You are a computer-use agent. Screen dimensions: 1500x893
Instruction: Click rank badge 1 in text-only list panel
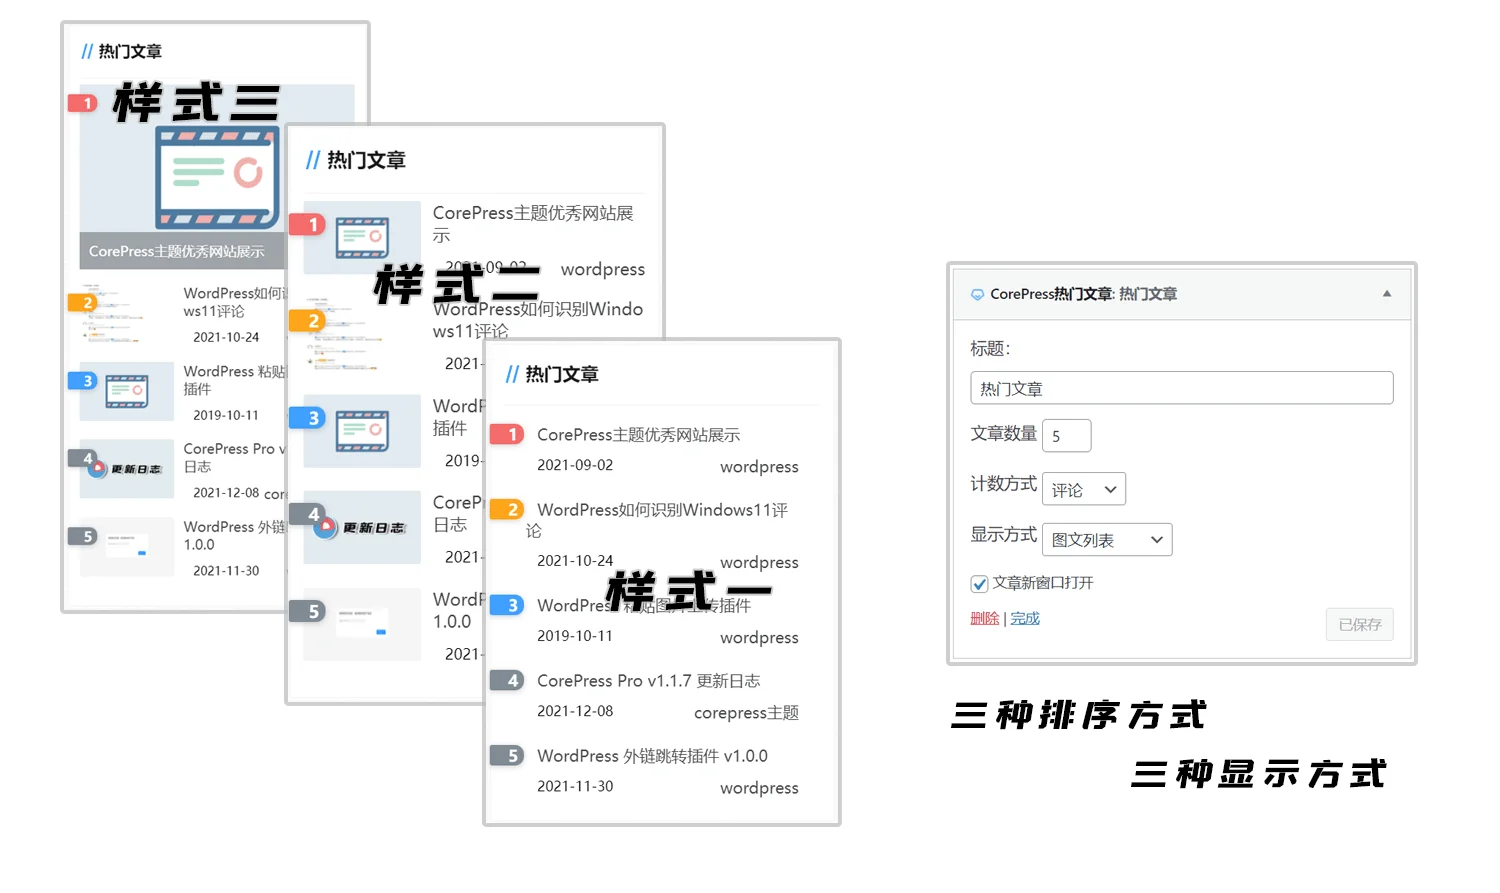(508, 434)
